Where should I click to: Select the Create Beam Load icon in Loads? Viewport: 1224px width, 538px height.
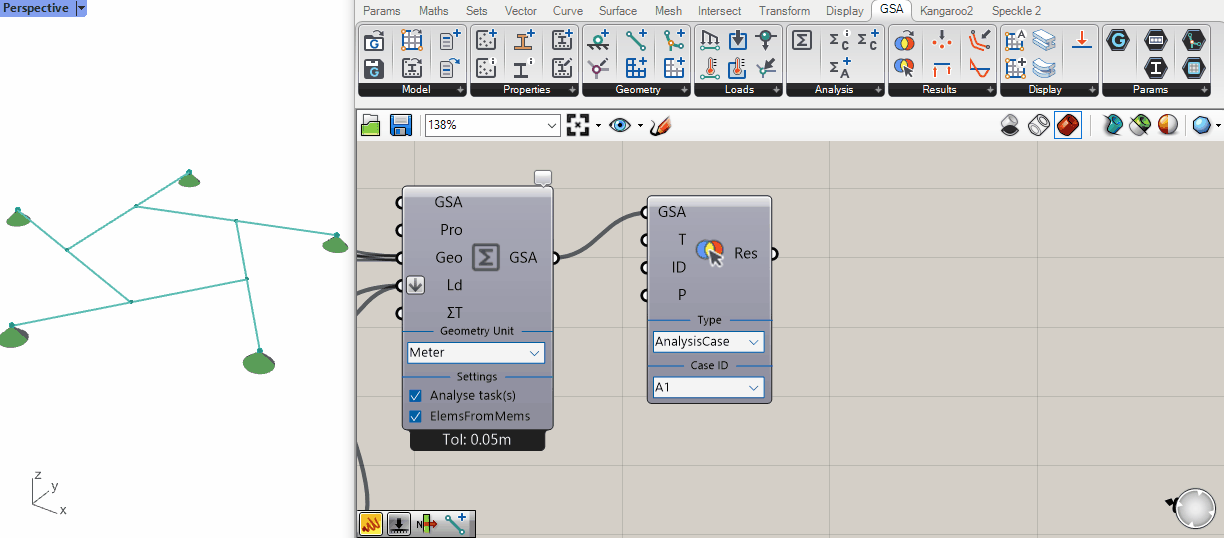click(x=710, y=41)
